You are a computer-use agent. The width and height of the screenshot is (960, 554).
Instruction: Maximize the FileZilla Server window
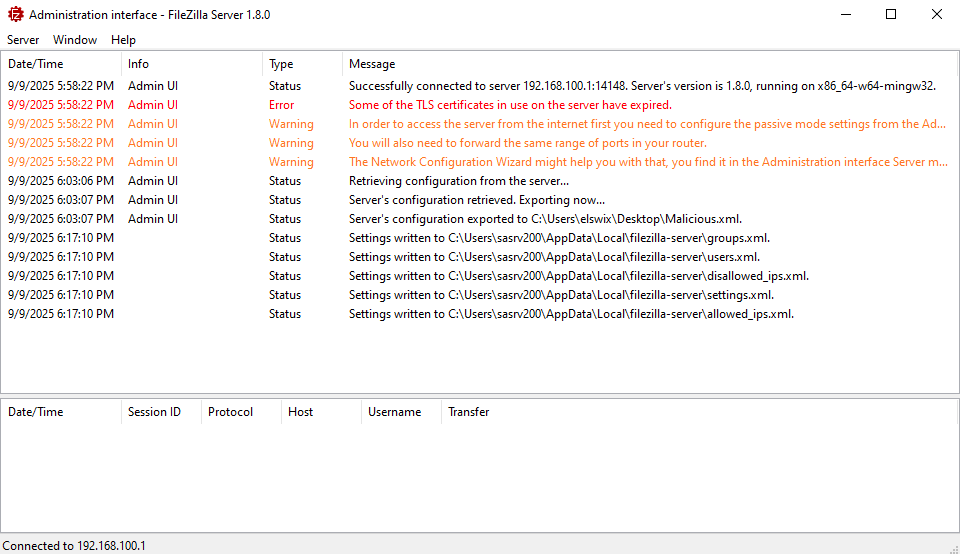pyautogui.click(x=891, y=14)
